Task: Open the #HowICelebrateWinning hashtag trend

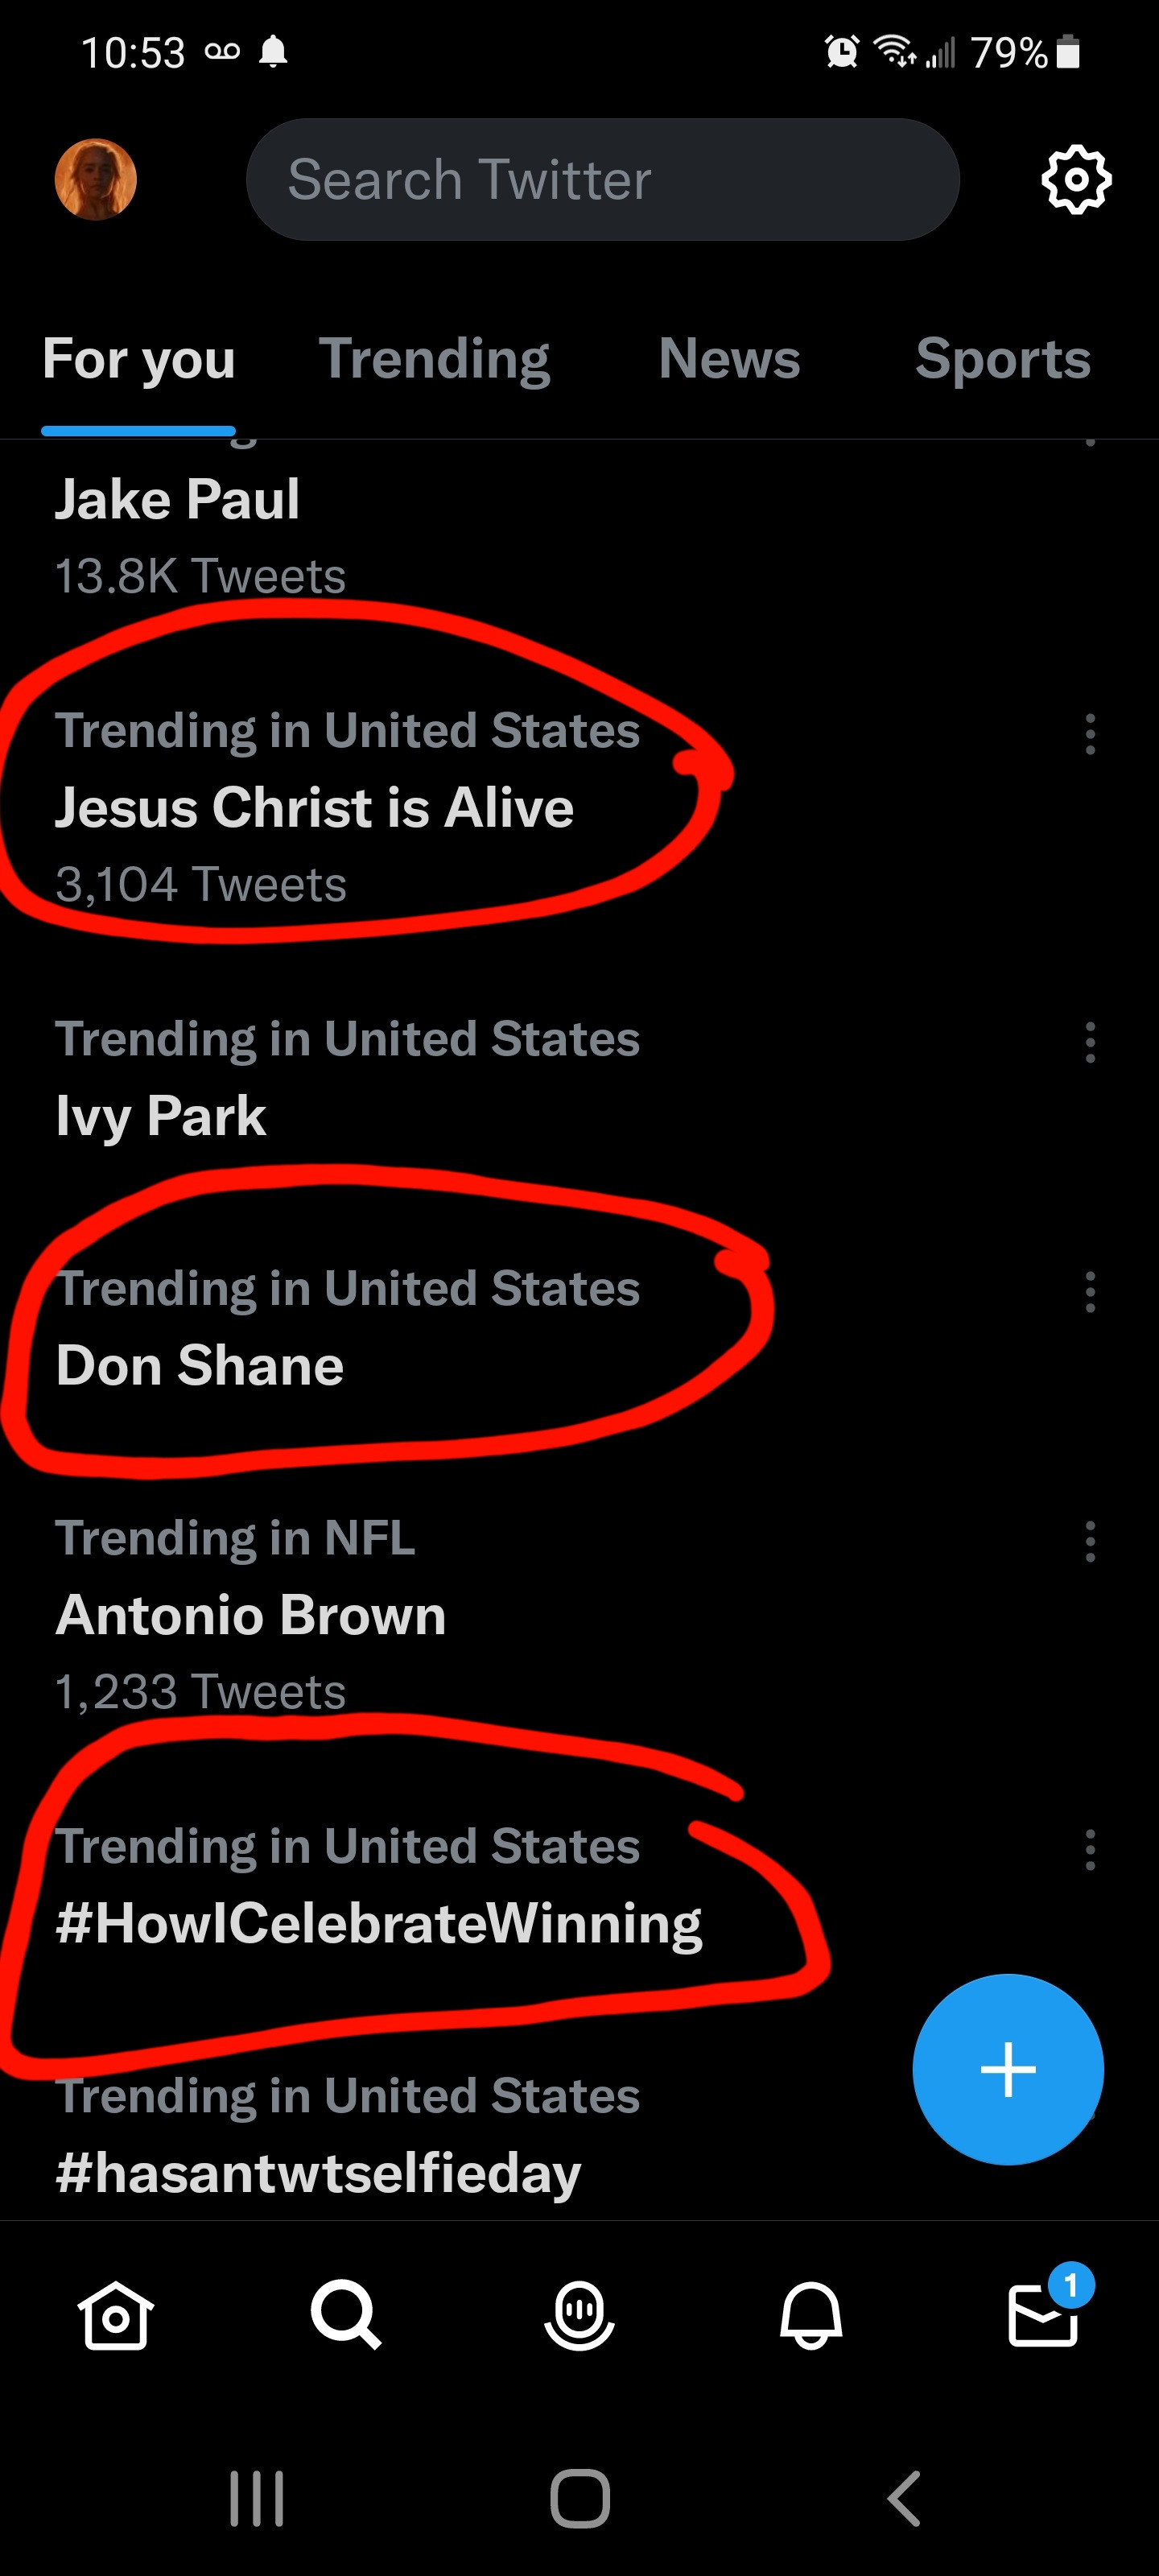Action: pyautogui.click(x=379, y=1924)
